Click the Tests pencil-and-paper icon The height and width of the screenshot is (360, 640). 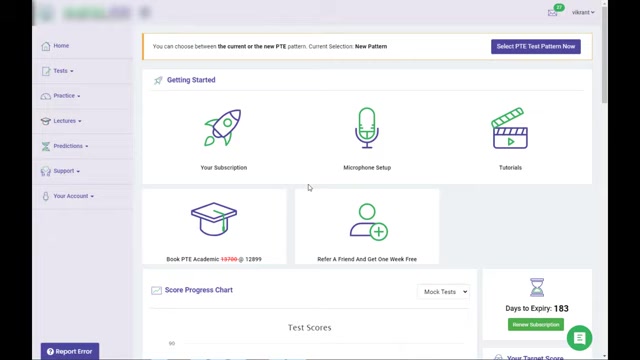coord(46,71)
